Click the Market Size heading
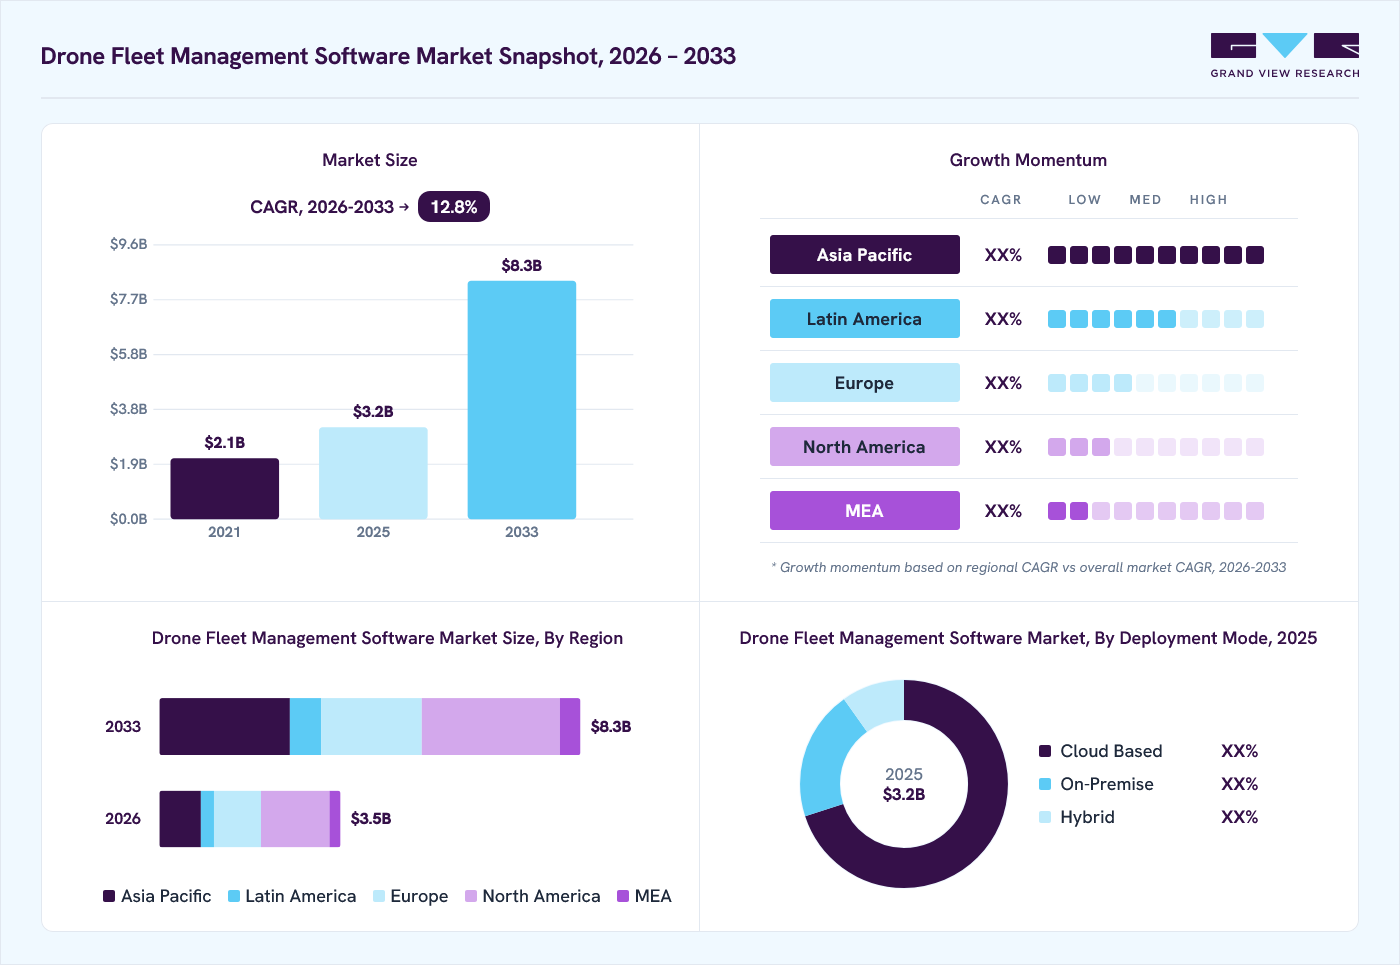1400x965 pixels. (x=370, y=160)
